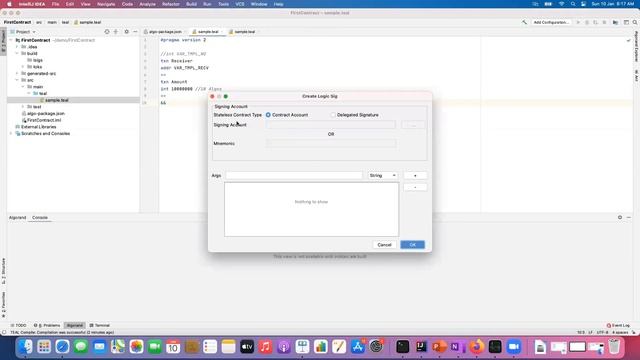Click the Apple menu icon
The height and width of the screenshot is (360, 640).
pyautogui.click(x=9, y=4)
